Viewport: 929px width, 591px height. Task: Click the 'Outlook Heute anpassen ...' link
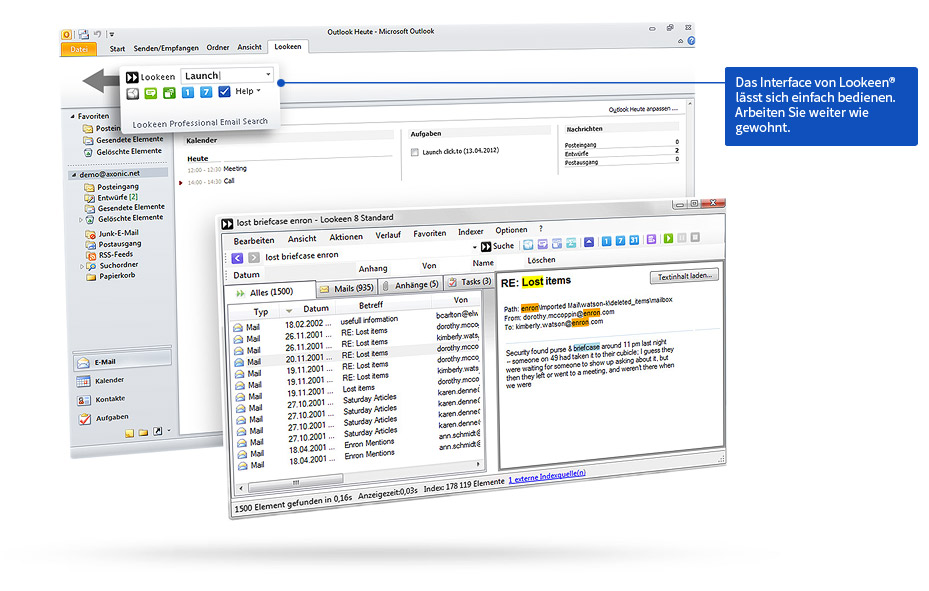(x=643, y=110)
